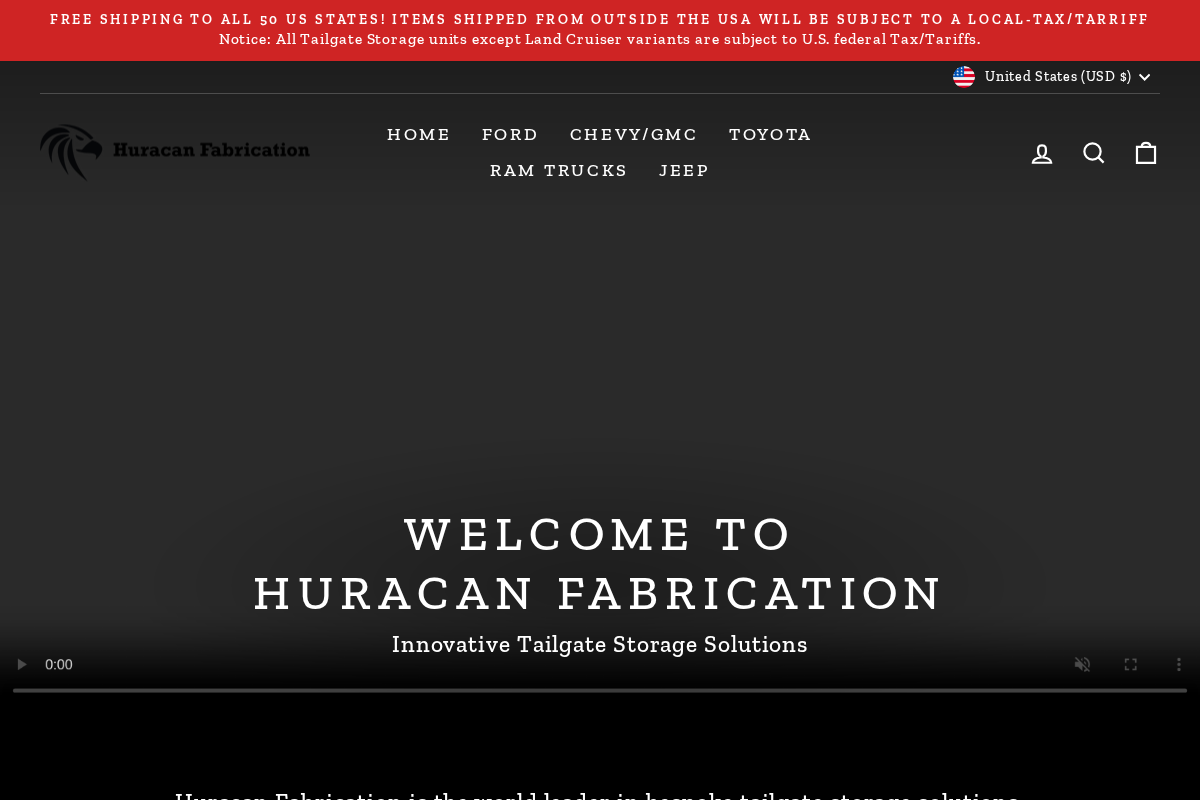Expand the country selector chevron
The image size is (1200, 800).
coord(1144,77)
